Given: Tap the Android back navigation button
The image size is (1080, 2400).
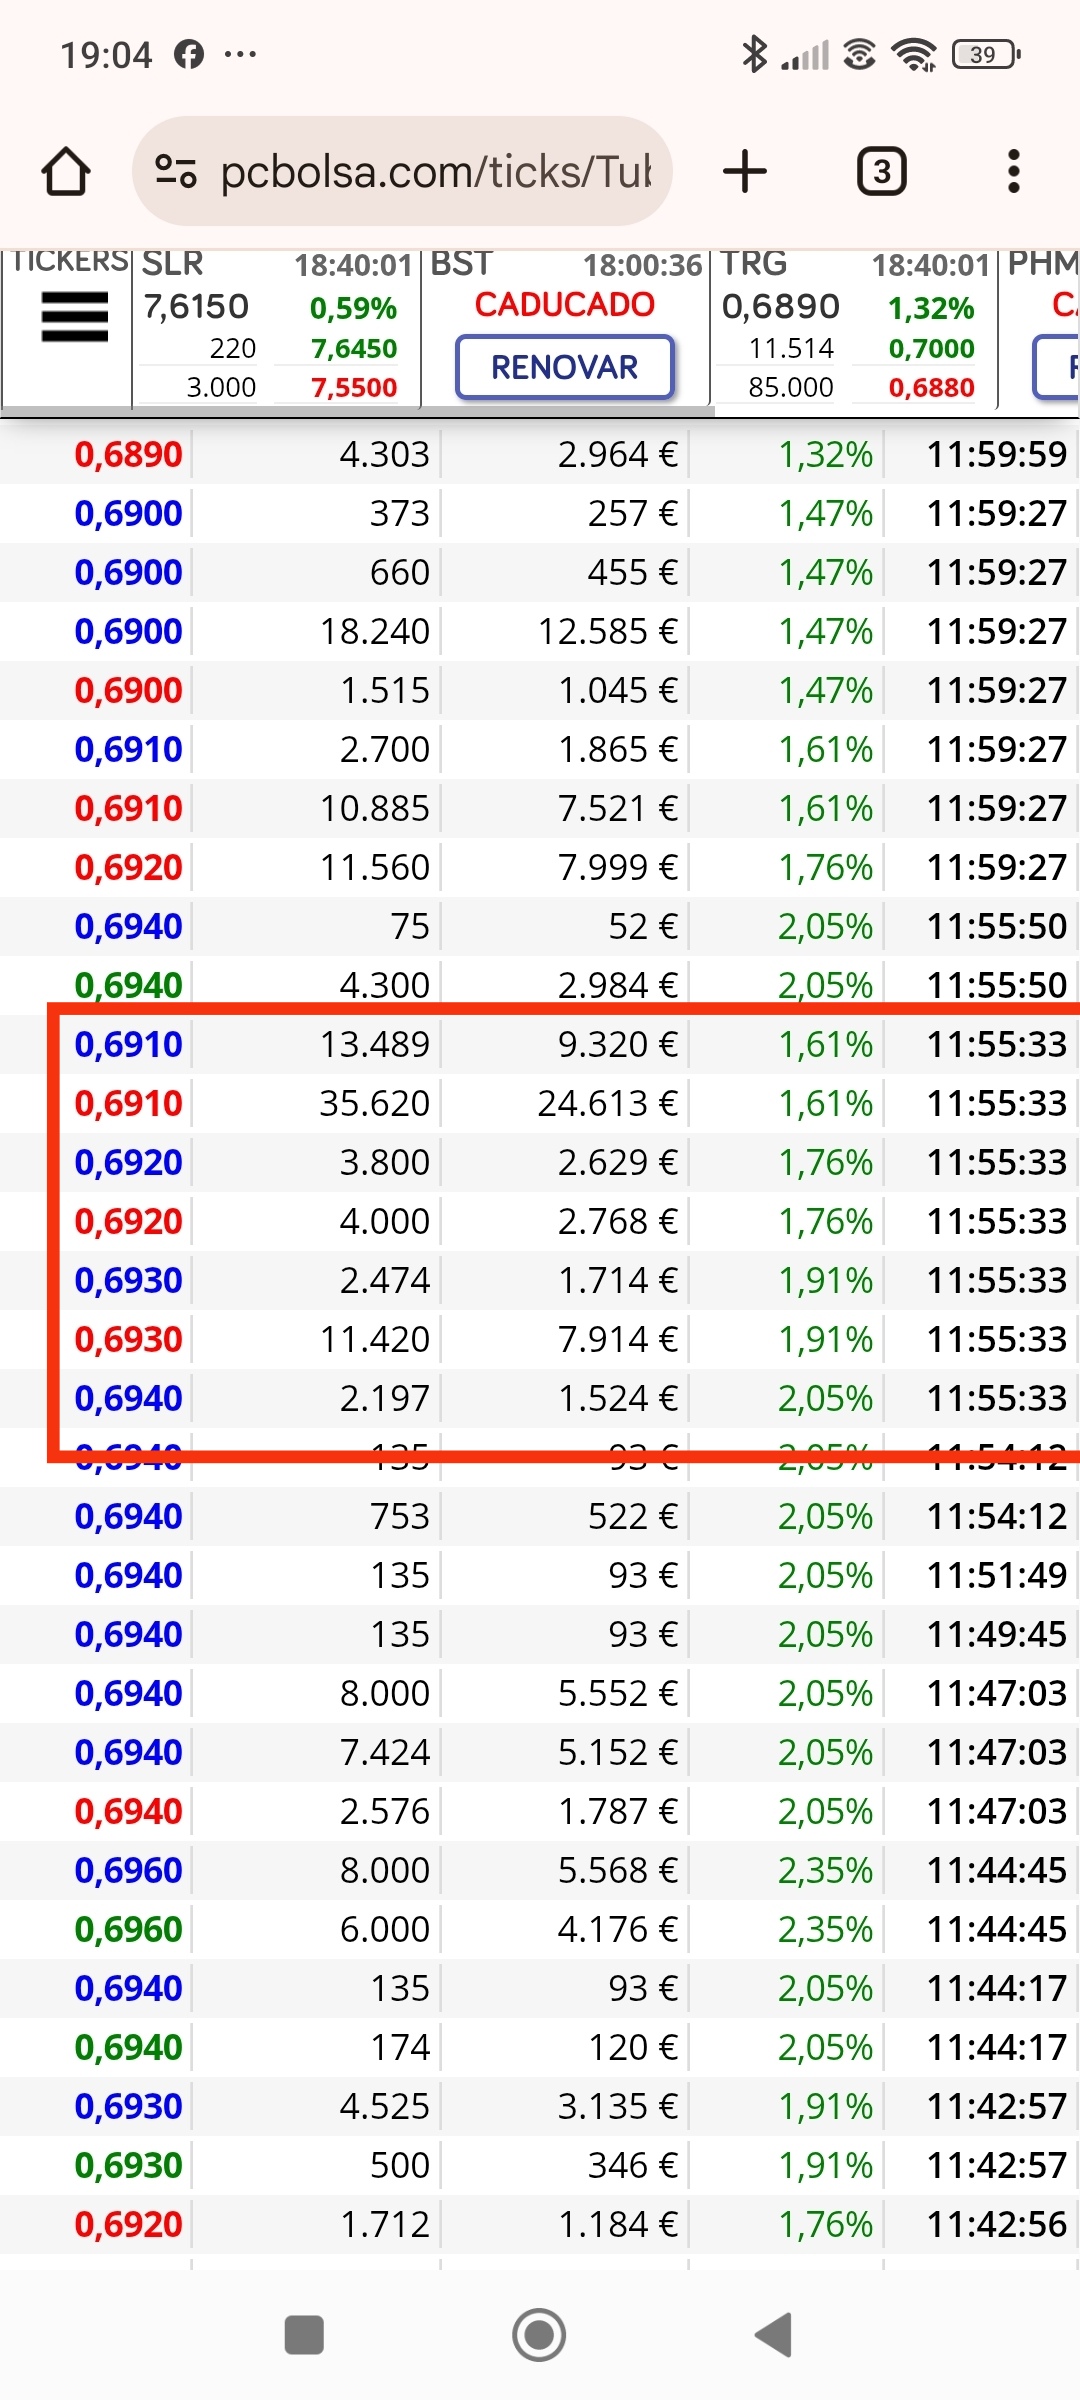Looking at the screenshot, I should [x=773, y=2335].
